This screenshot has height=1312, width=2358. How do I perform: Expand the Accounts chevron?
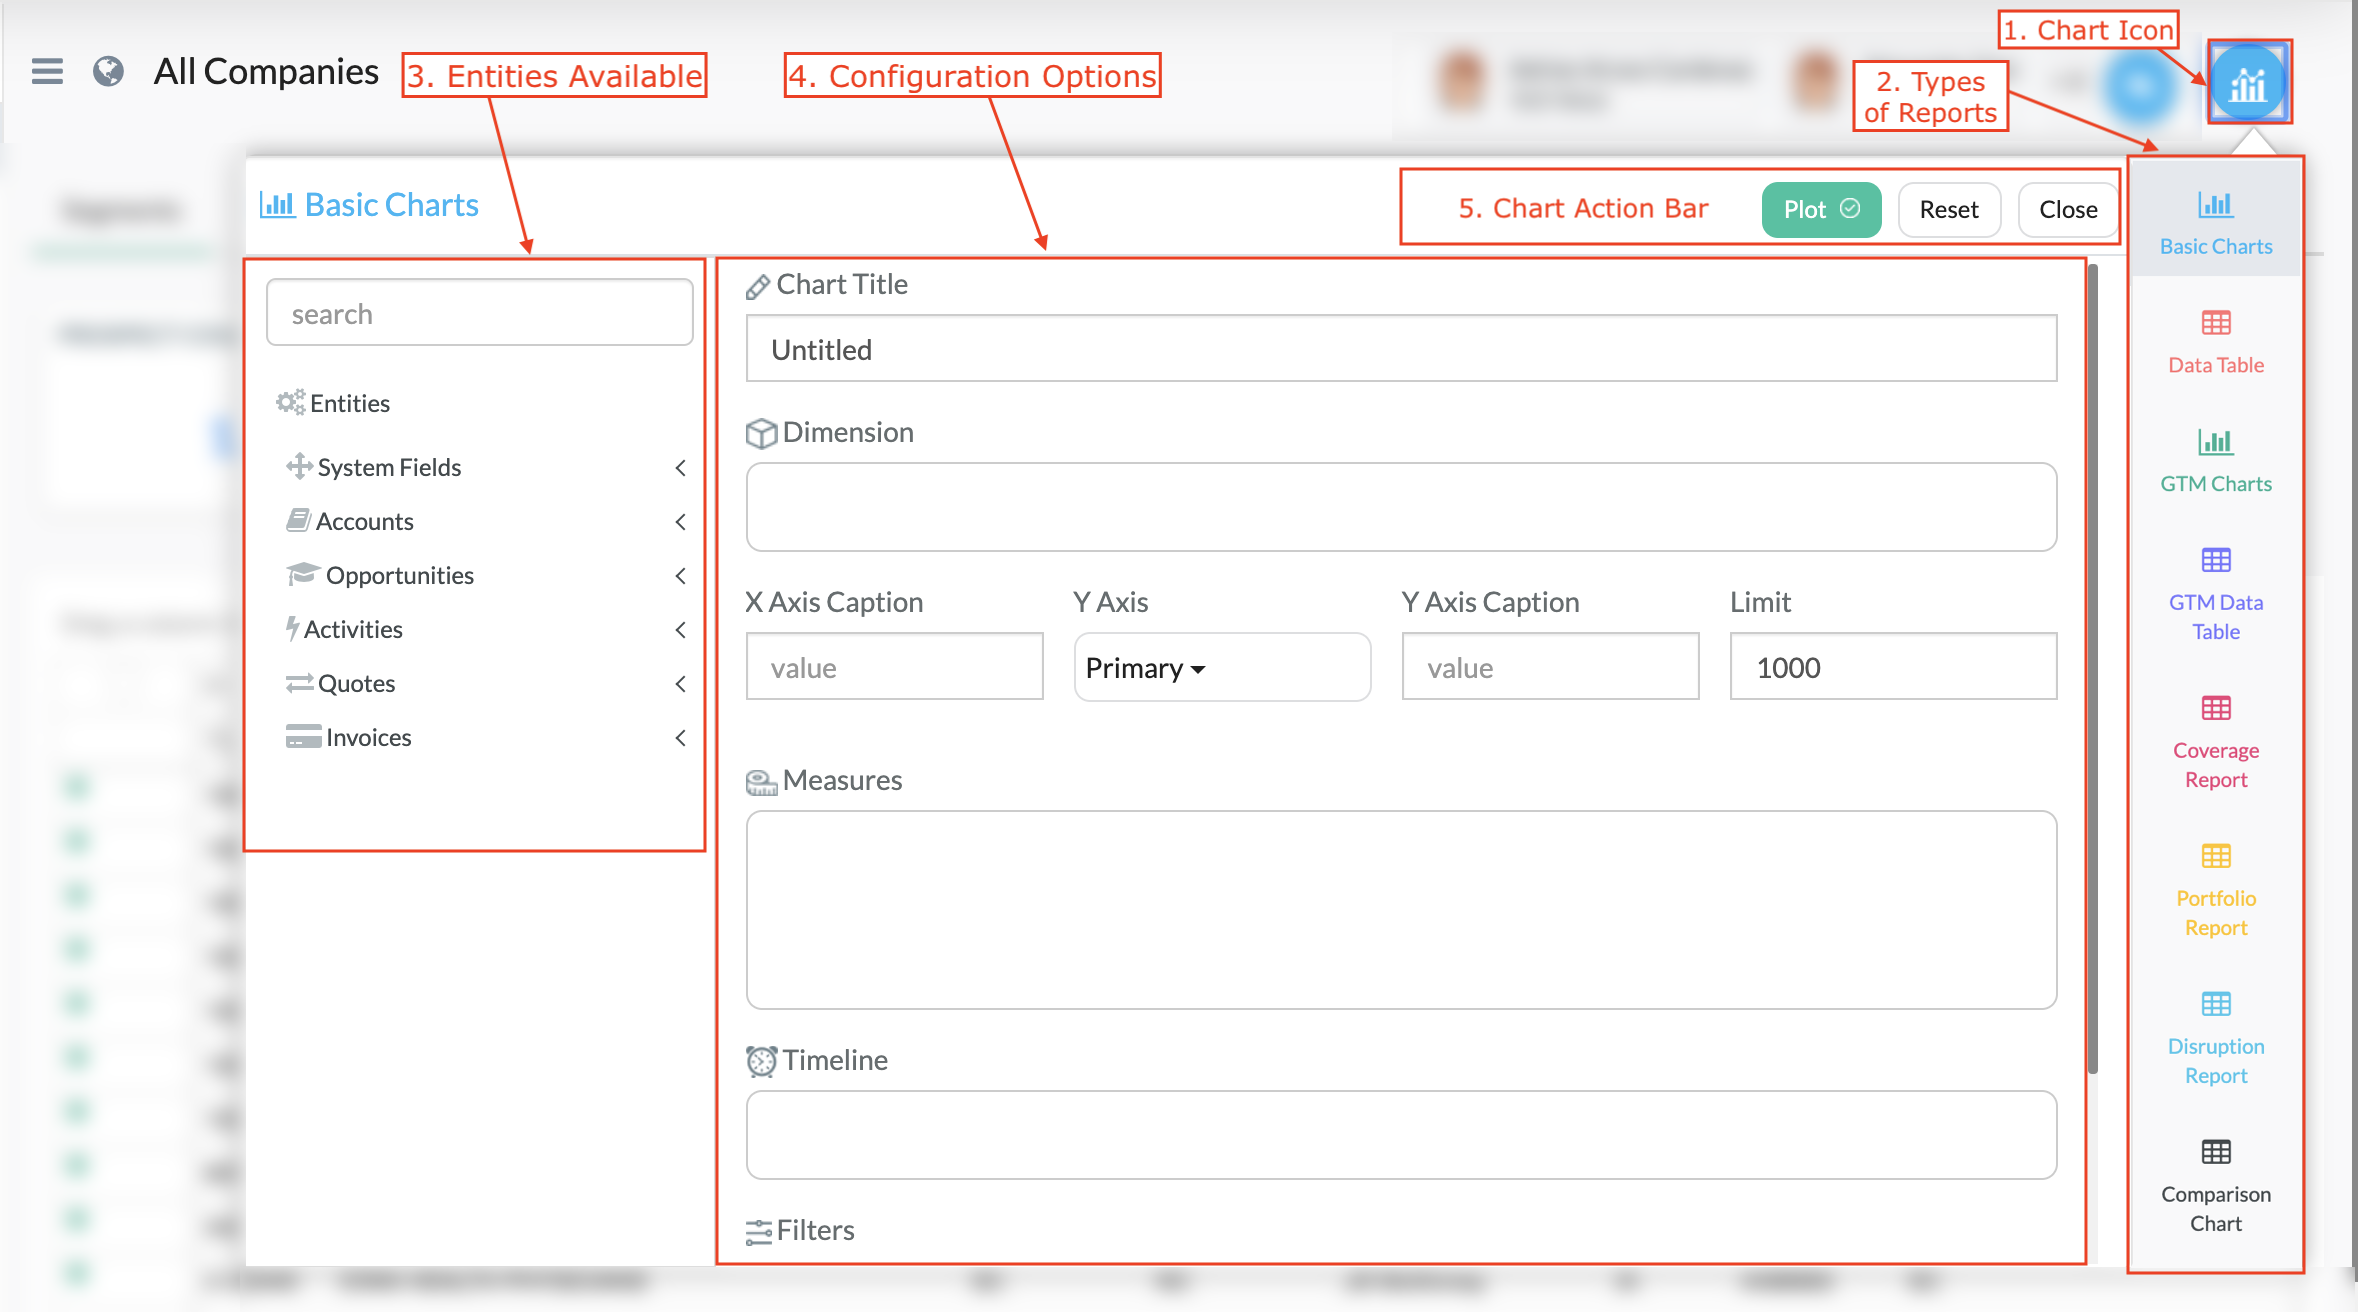point(680,521)
